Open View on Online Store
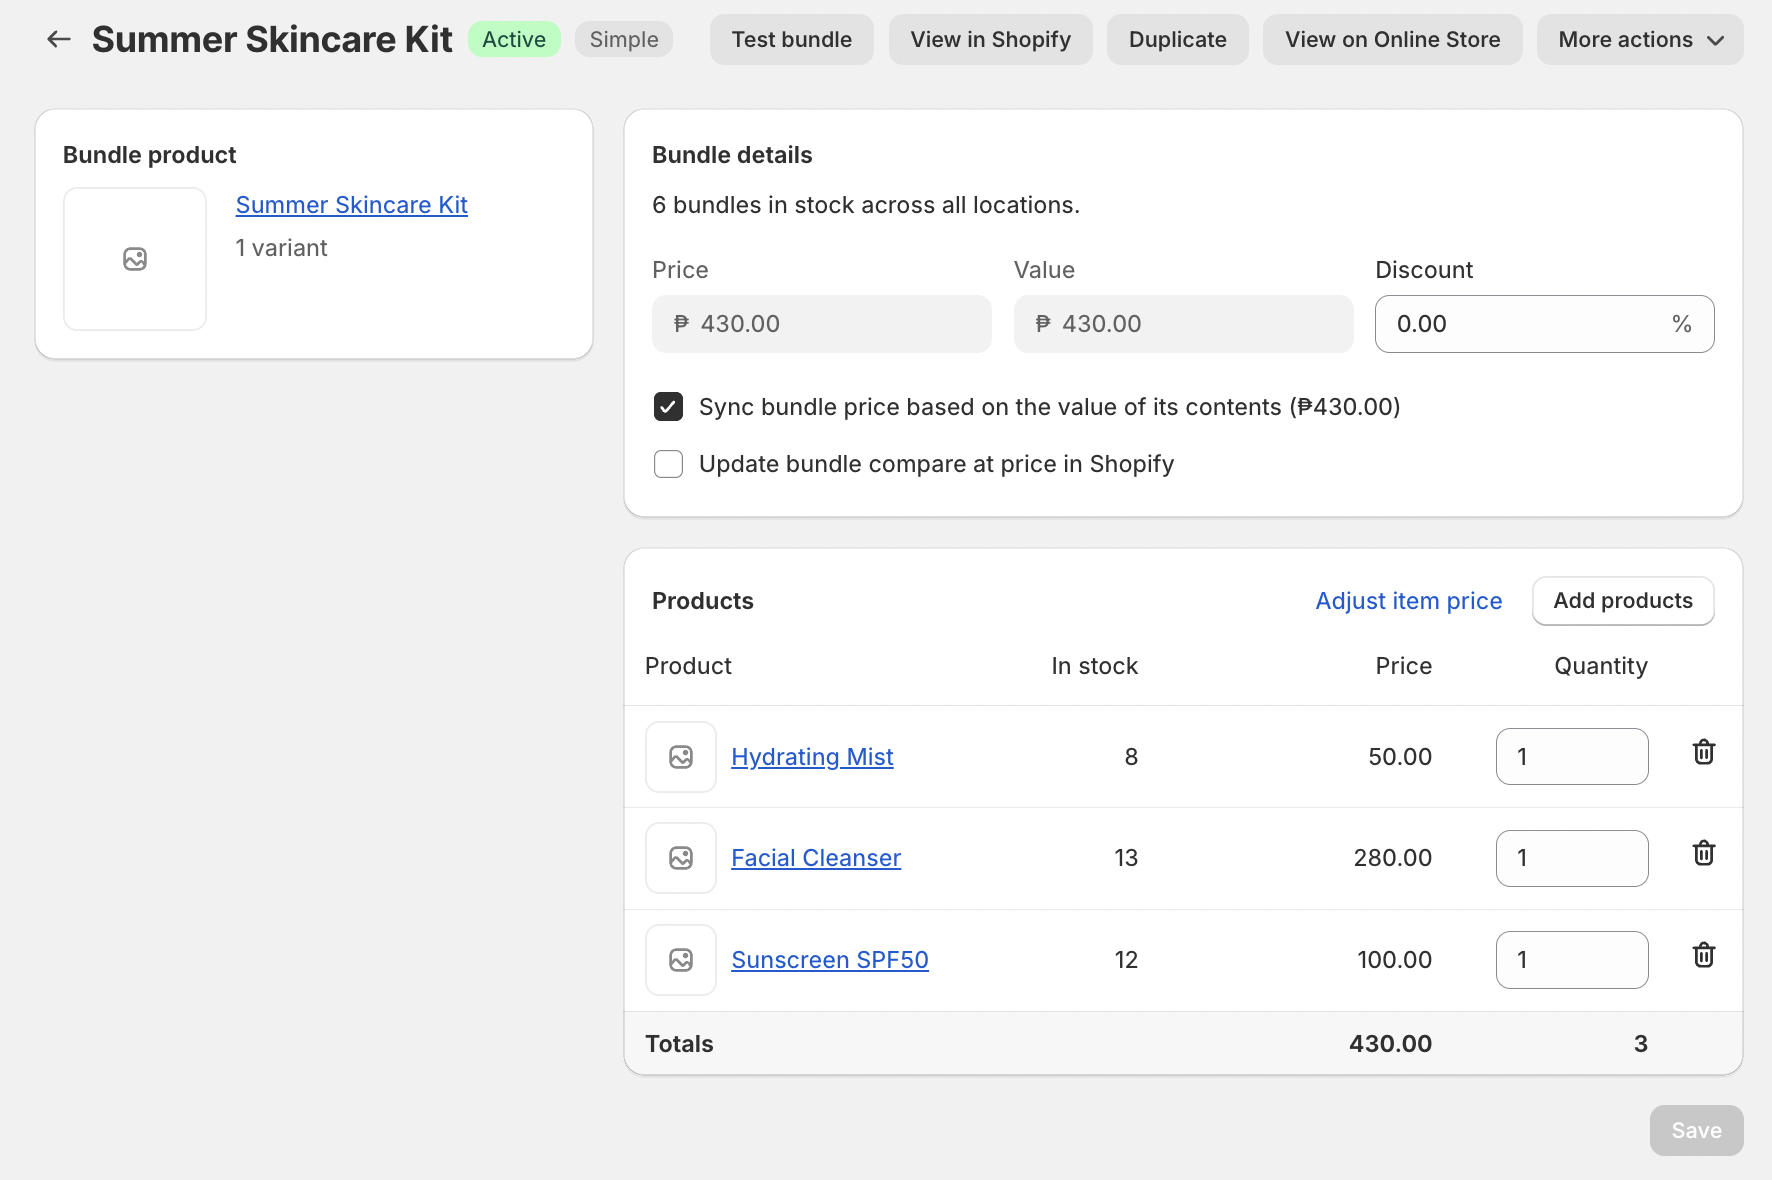The height and width of the screenshot is (1180, 1772). point(1392,39)
